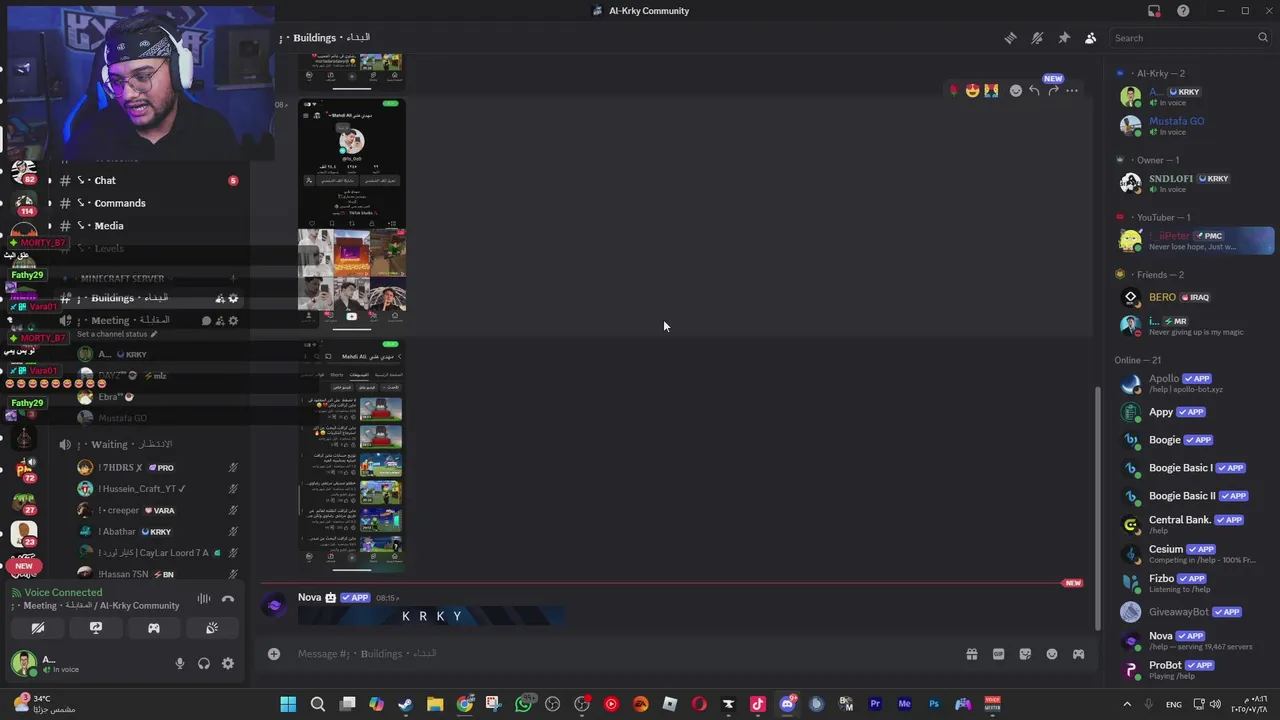
Task: Open the Chat text channel
Action: pos(148,181)
